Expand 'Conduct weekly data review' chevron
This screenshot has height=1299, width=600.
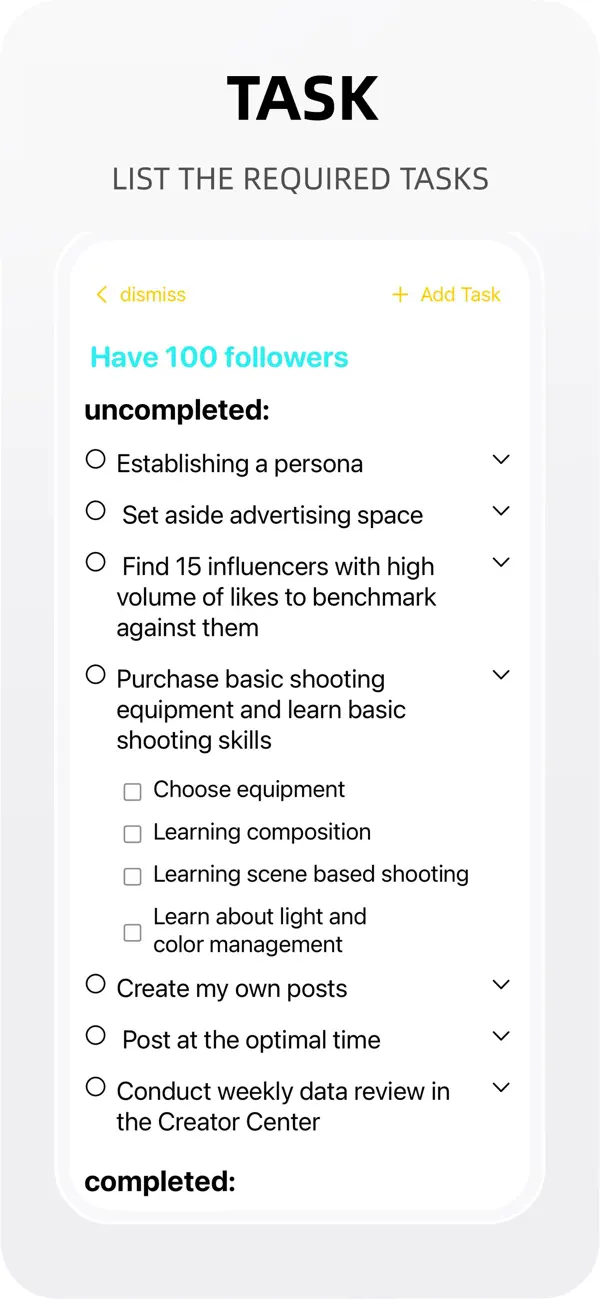tap(502, 1087)
